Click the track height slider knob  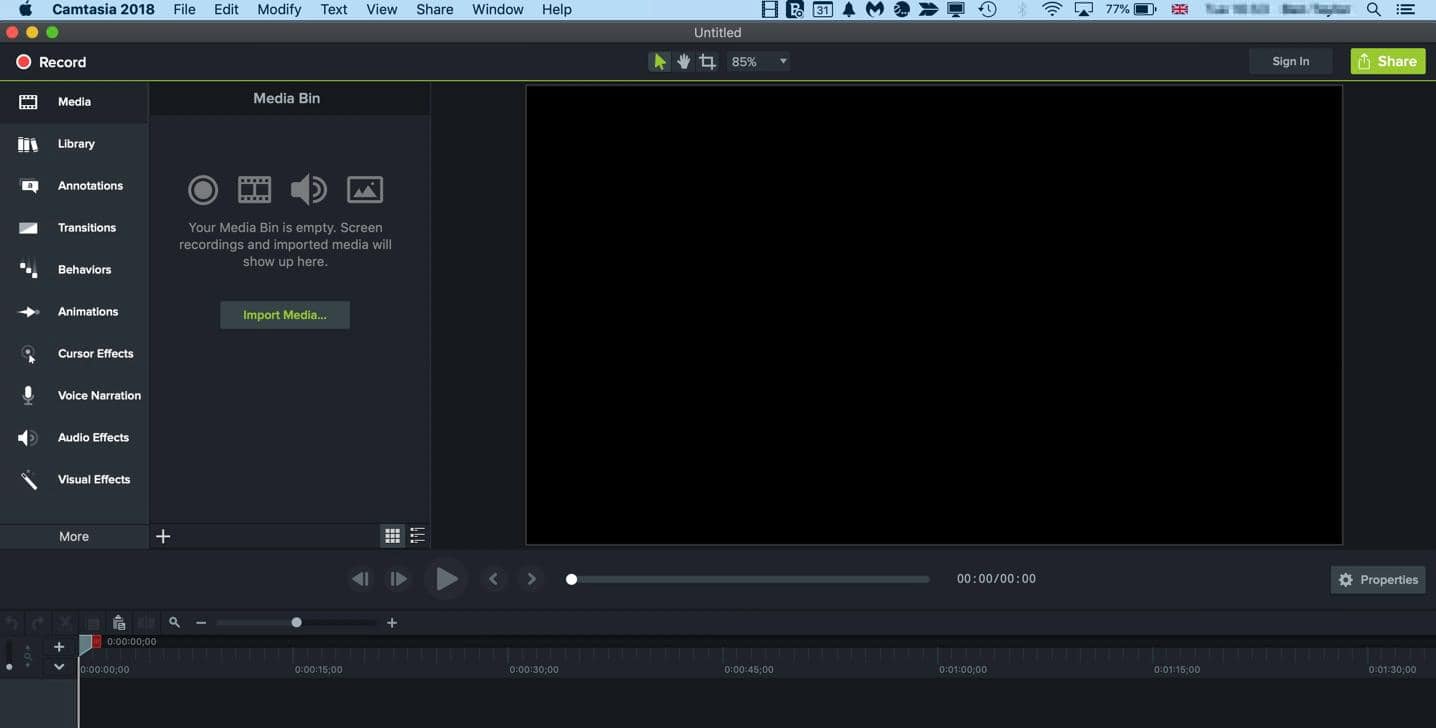coord(9,666)
